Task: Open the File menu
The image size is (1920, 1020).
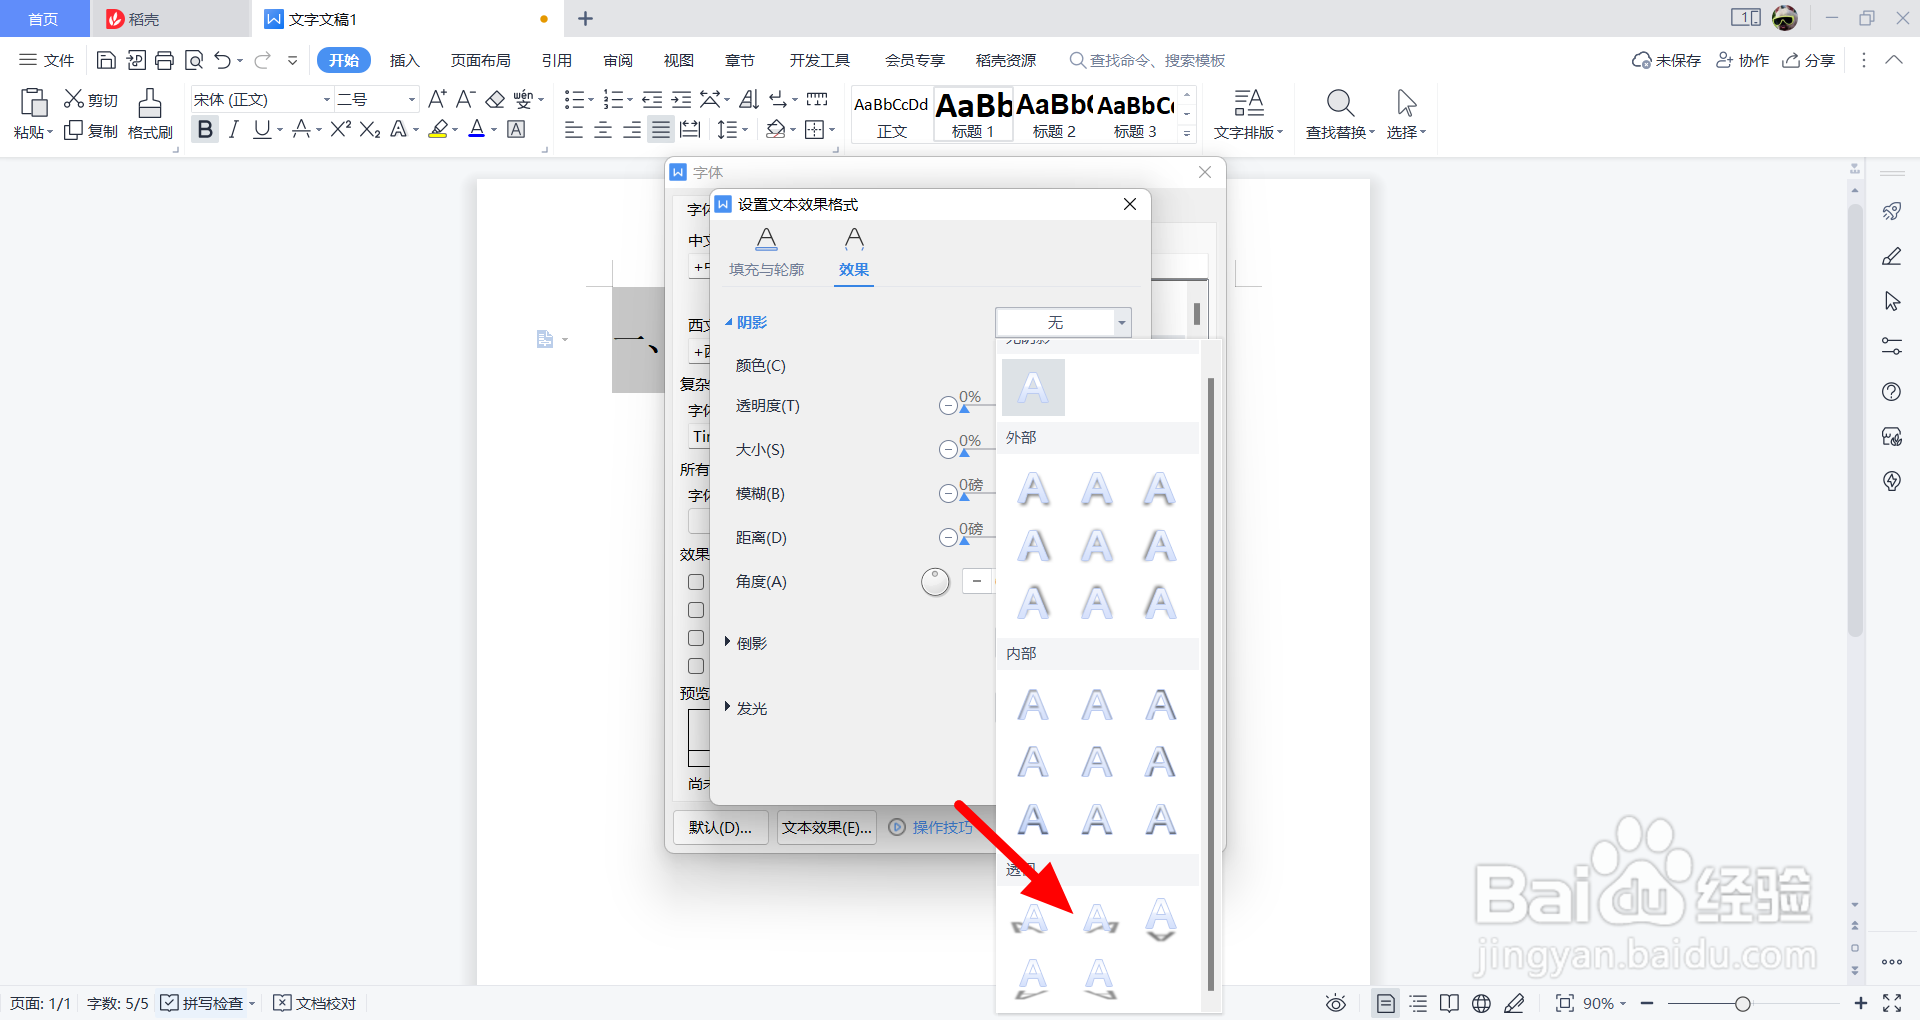Action: 47,61
